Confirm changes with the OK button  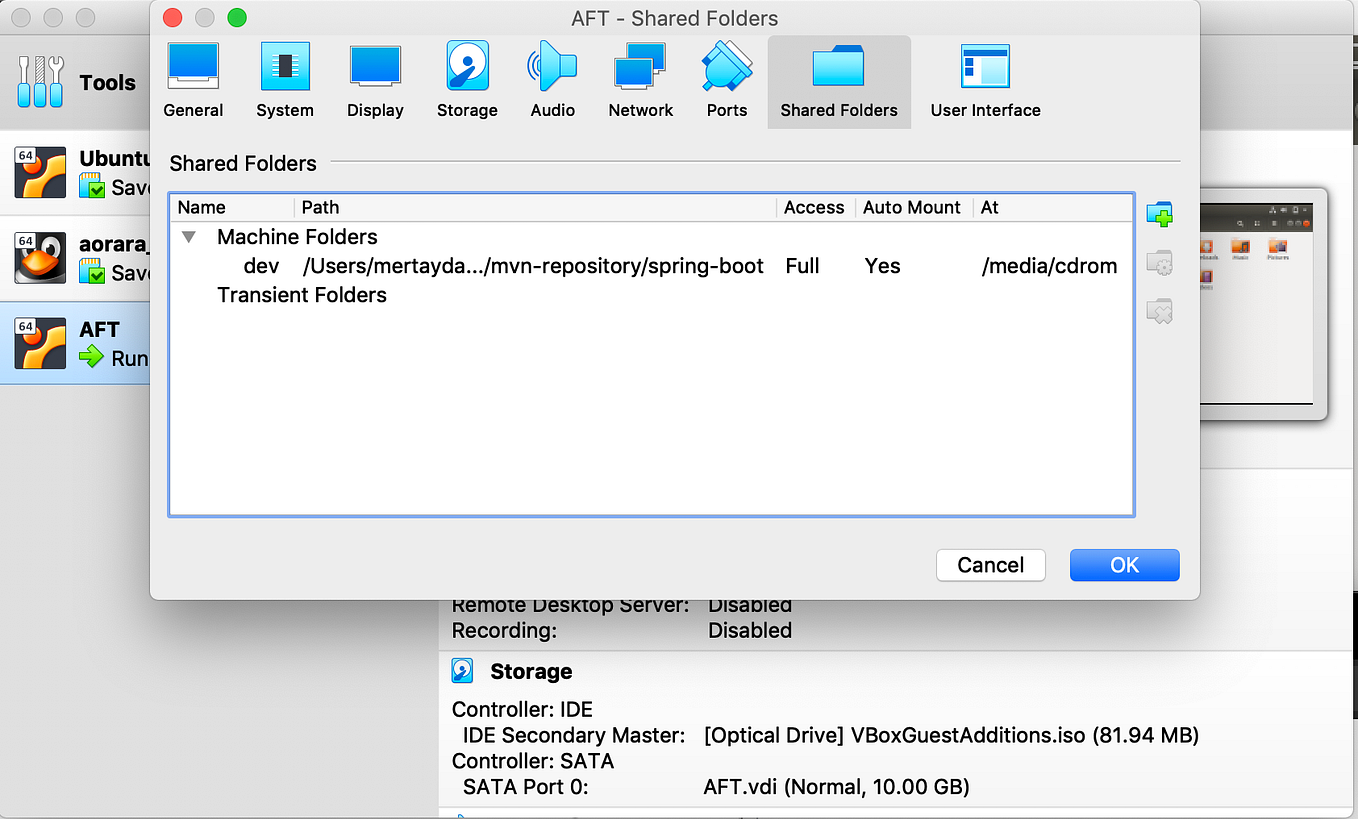[1124, 565]
